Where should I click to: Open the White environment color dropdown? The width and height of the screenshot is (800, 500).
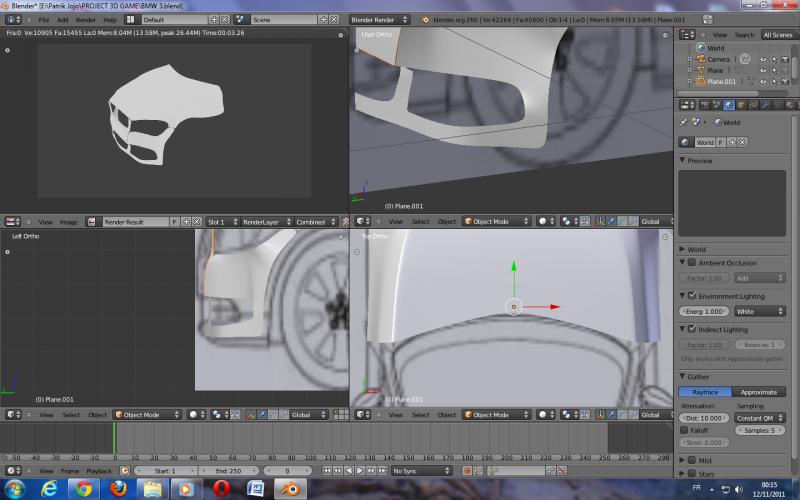[759, 311]
